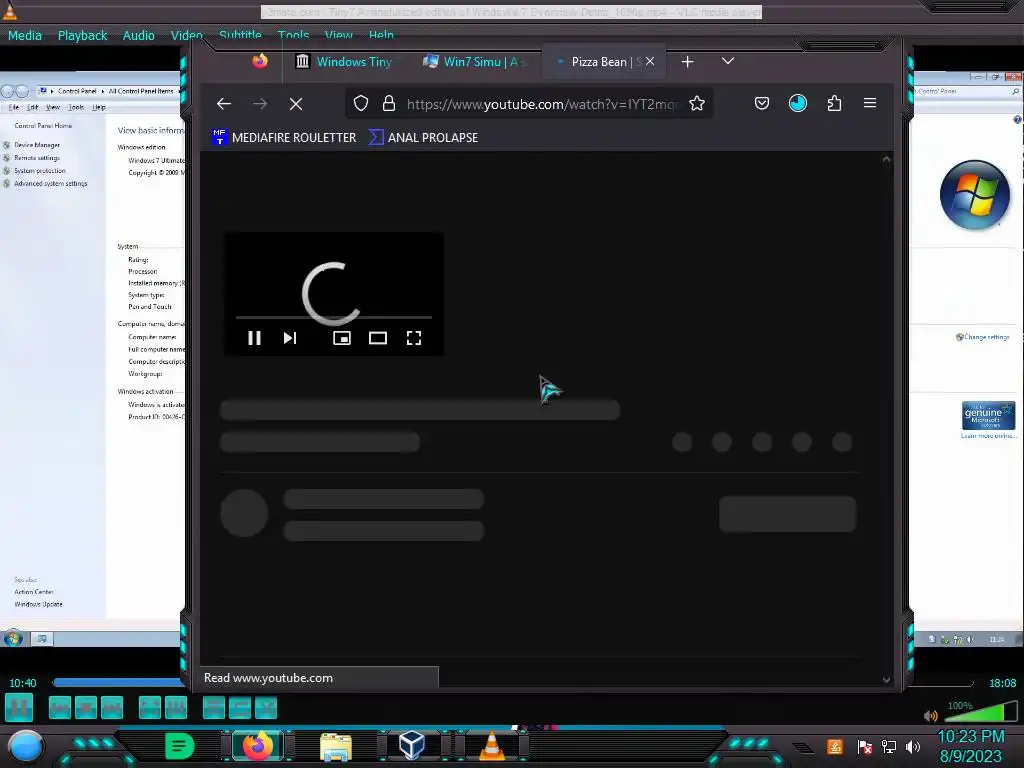This screenshot has height=768, width=1024.
Task: Toggle VLC random shuffle
Action: (266, 708)
